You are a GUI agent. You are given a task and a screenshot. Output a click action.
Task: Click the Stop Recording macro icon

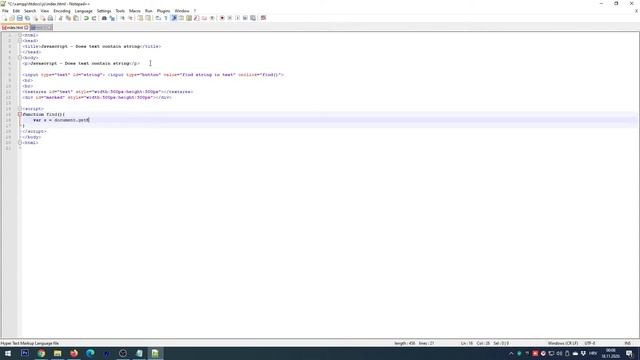pyautogui.click(x=230, y=18)
